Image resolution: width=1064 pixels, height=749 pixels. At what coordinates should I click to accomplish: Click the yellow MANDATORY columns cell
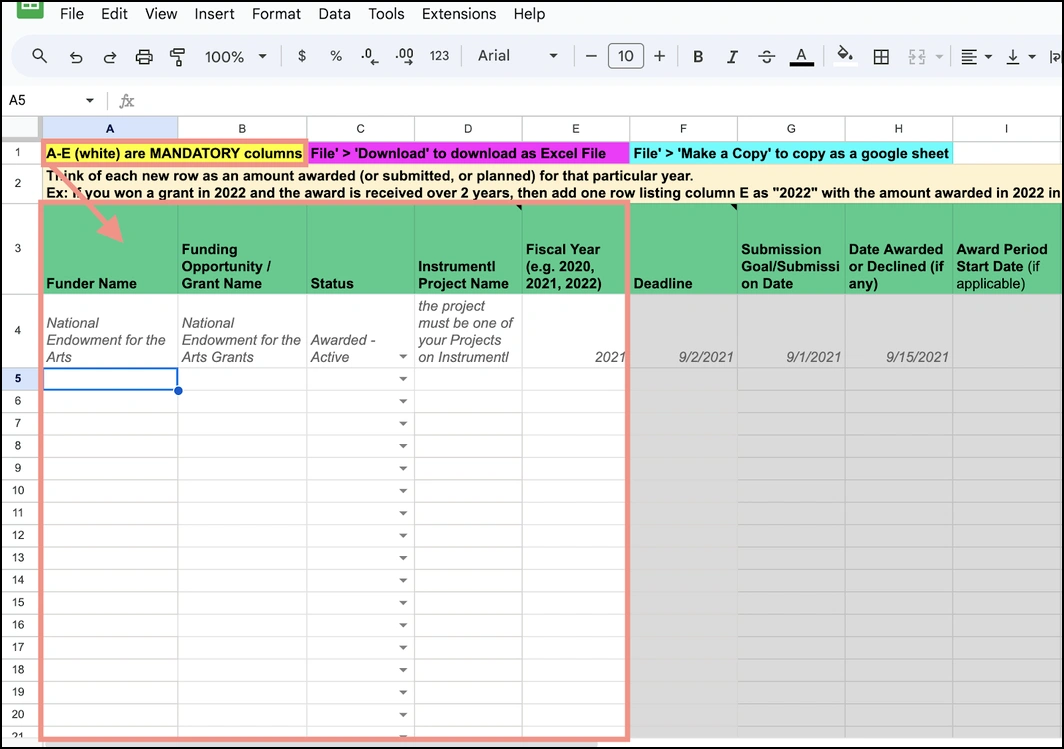point(174,153)
